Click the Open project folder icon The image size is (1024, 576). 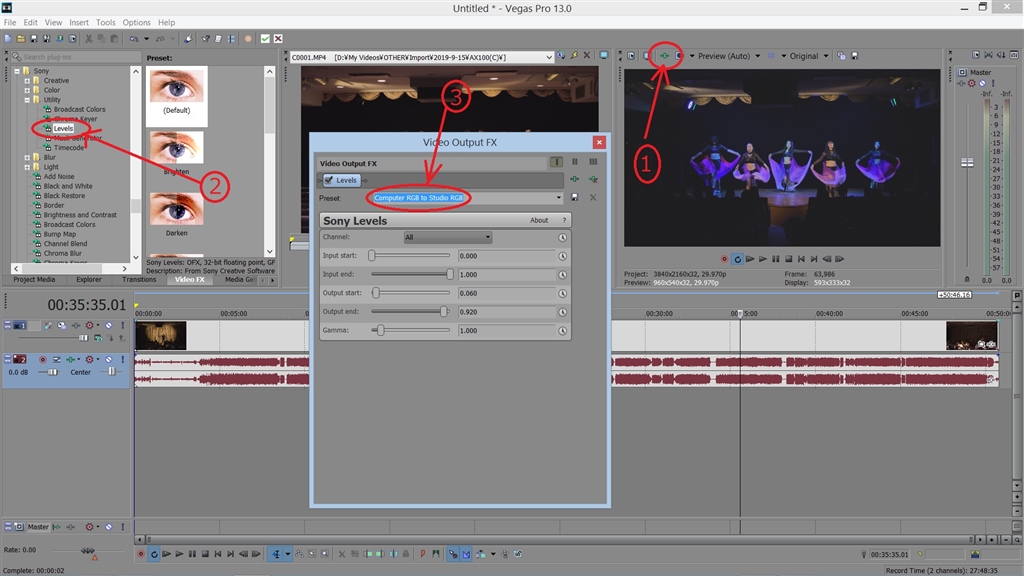point(21,39)
